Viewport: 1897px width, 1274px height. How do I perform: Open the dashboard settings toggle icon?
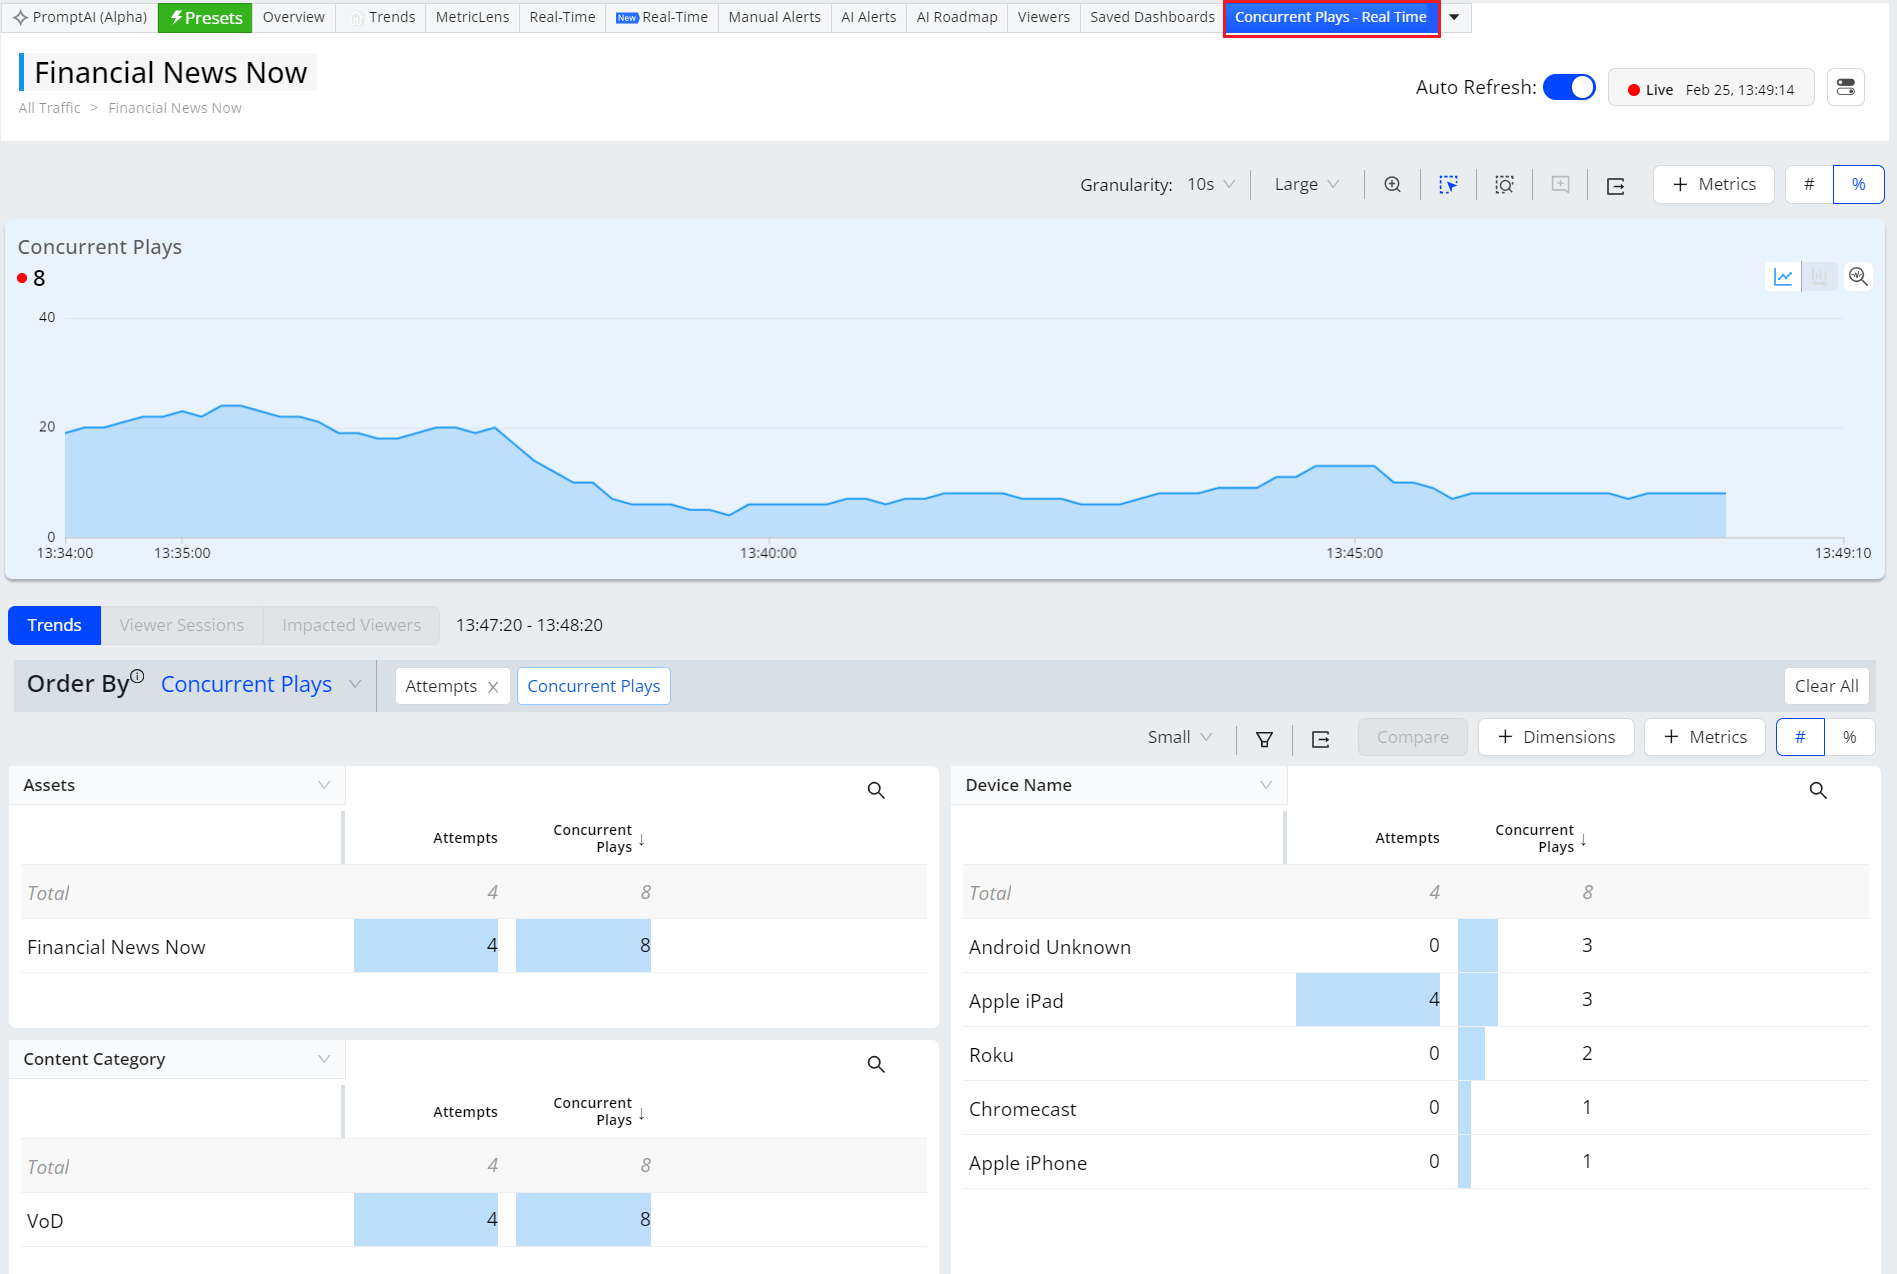click(1846, 87)
